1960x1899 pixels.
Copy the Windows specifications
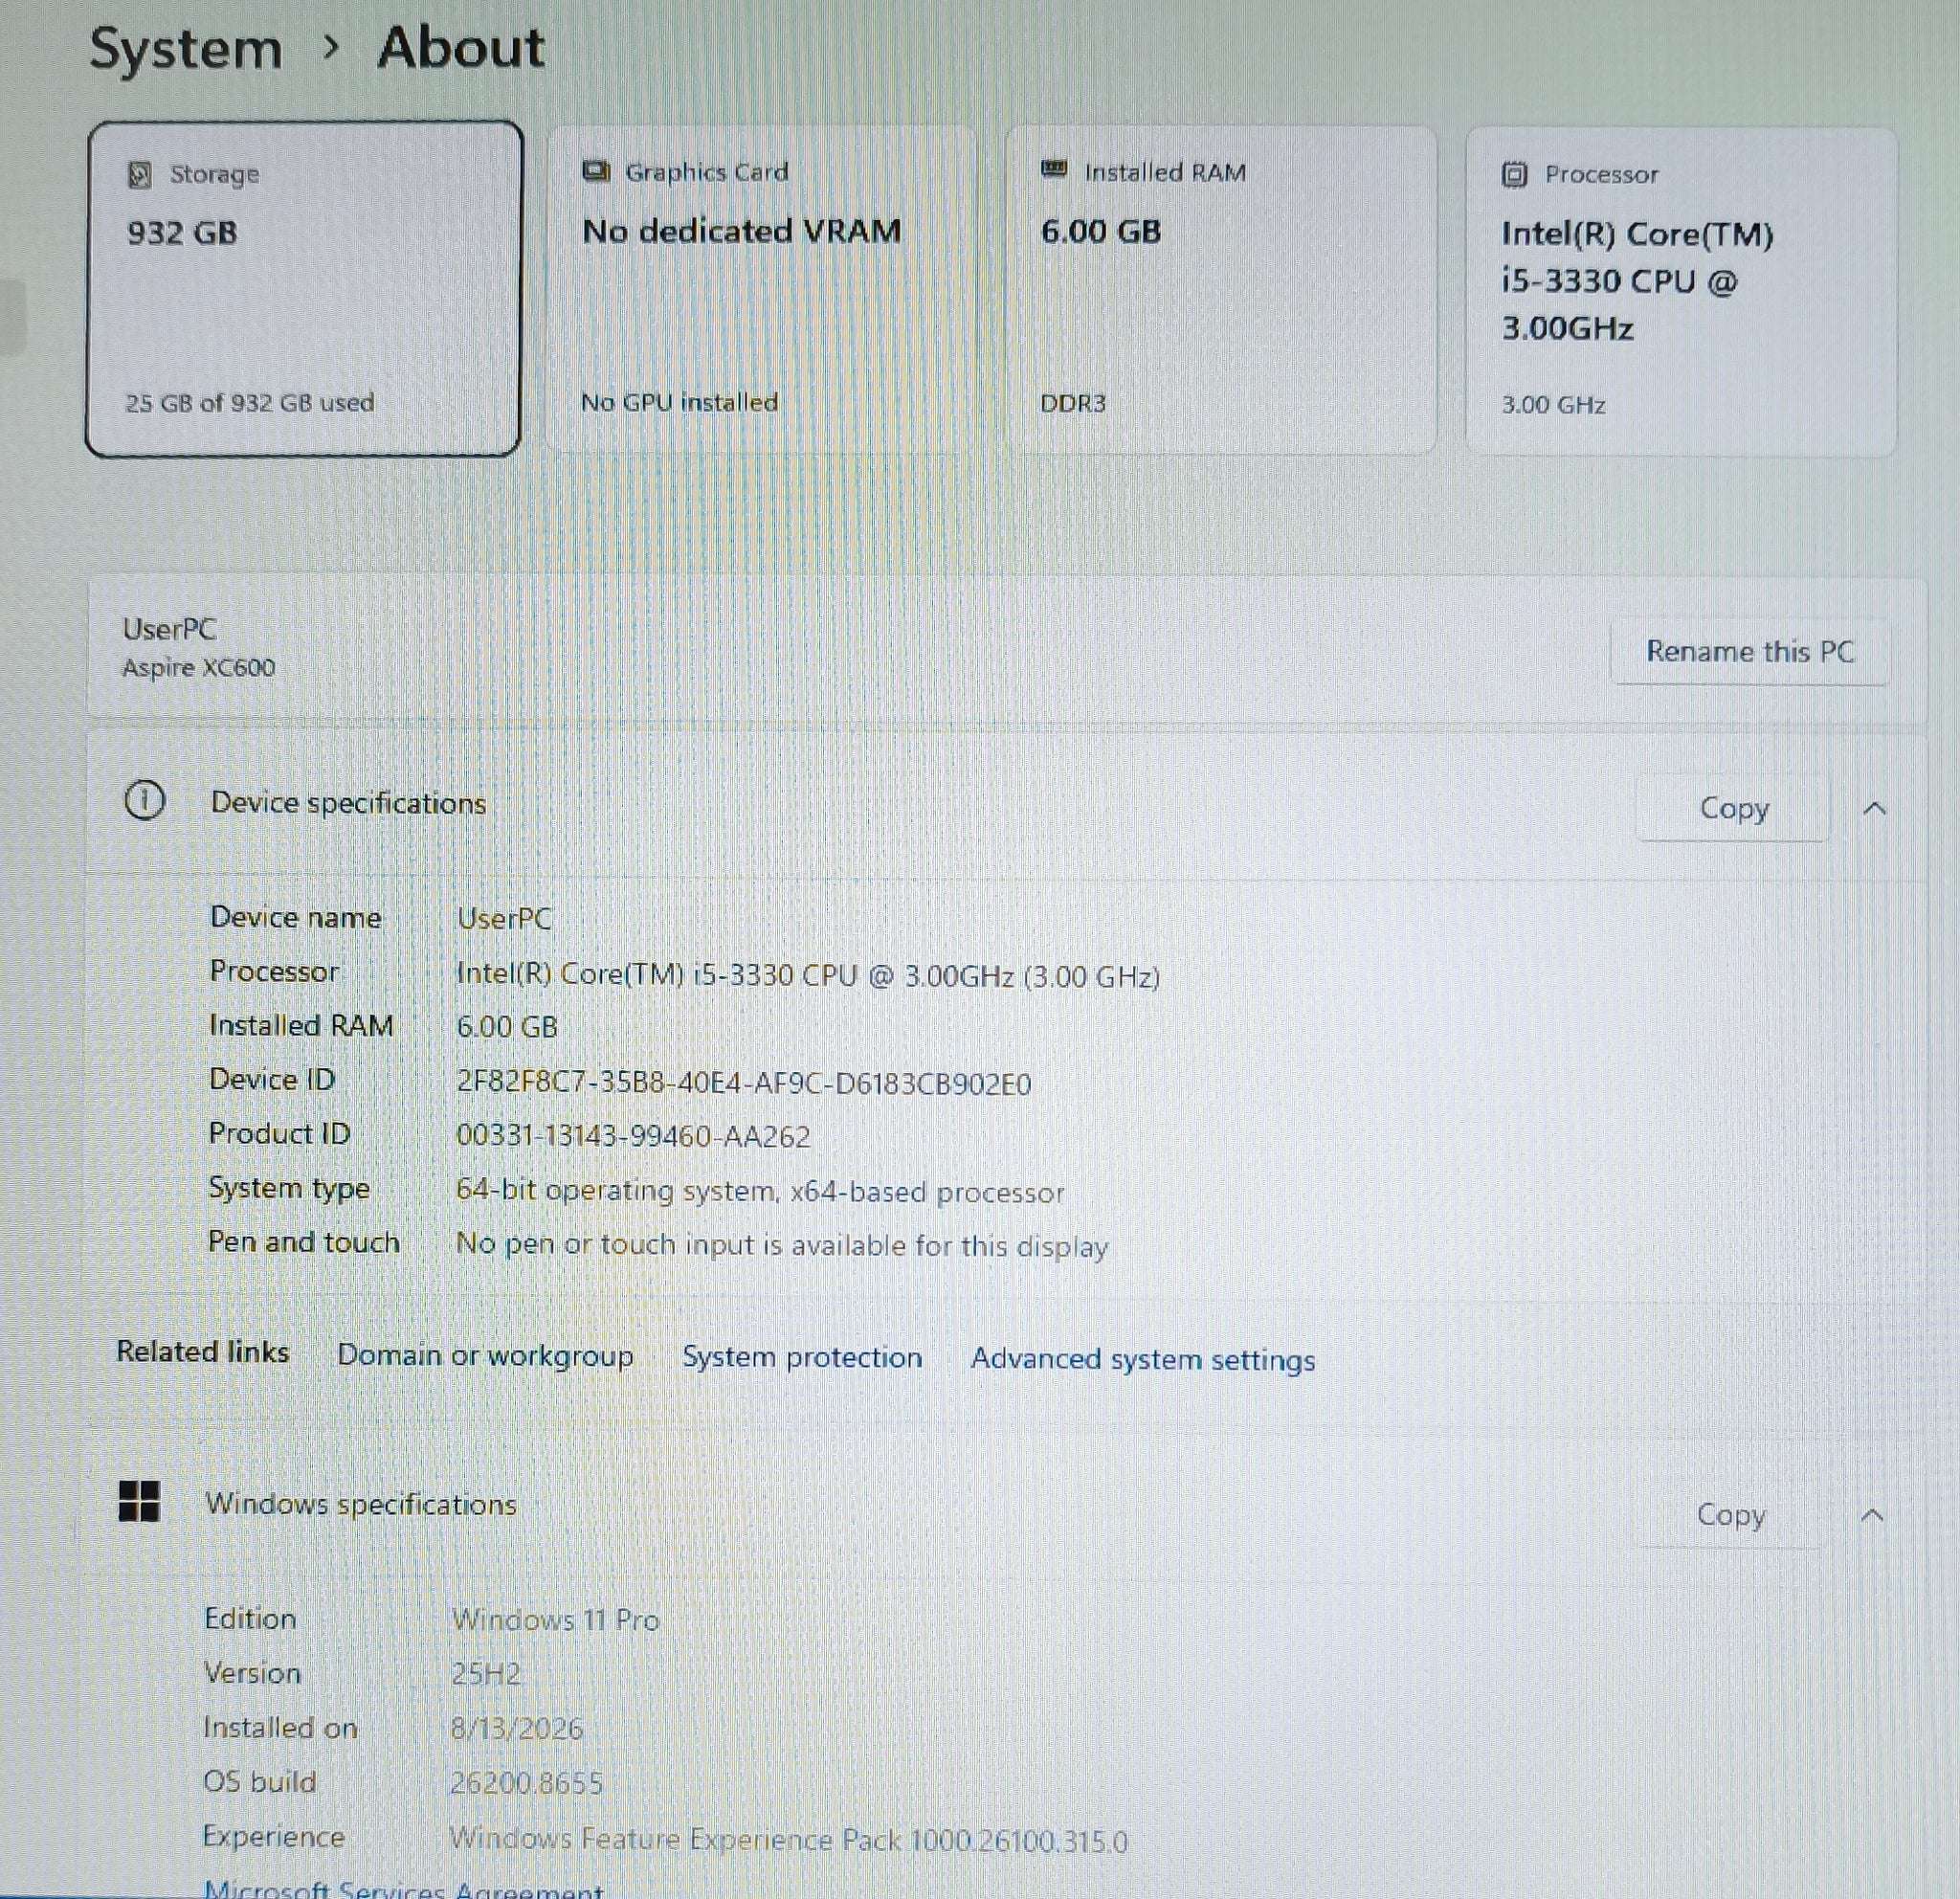(1731, 1515)
